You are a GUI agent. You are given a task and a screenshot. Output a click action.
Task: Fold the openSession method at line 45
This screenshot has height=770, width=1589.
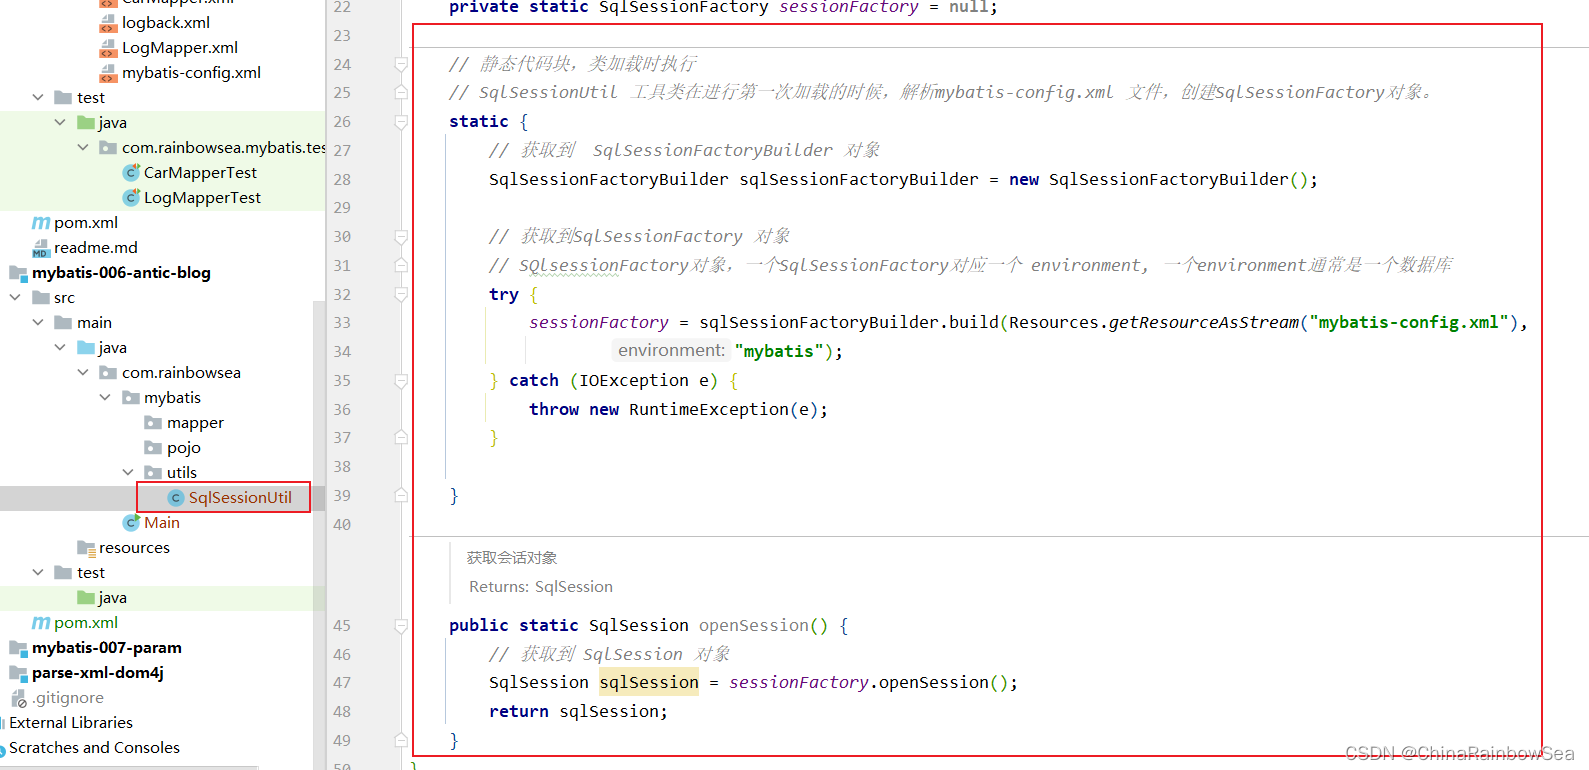401,626
